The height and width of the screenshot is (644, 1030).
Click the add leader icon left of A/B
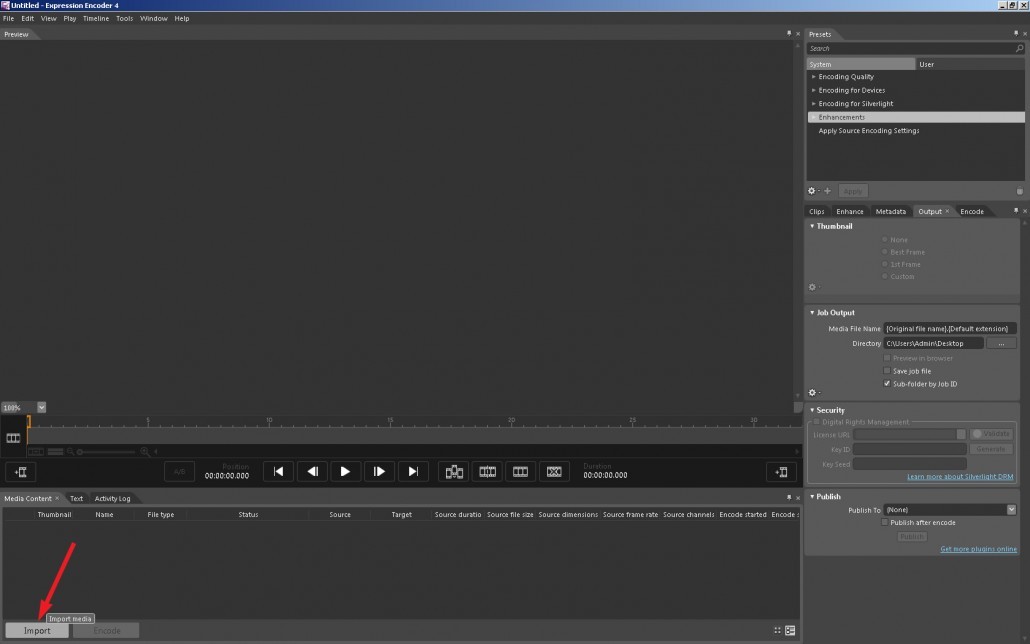pos(20,472)
